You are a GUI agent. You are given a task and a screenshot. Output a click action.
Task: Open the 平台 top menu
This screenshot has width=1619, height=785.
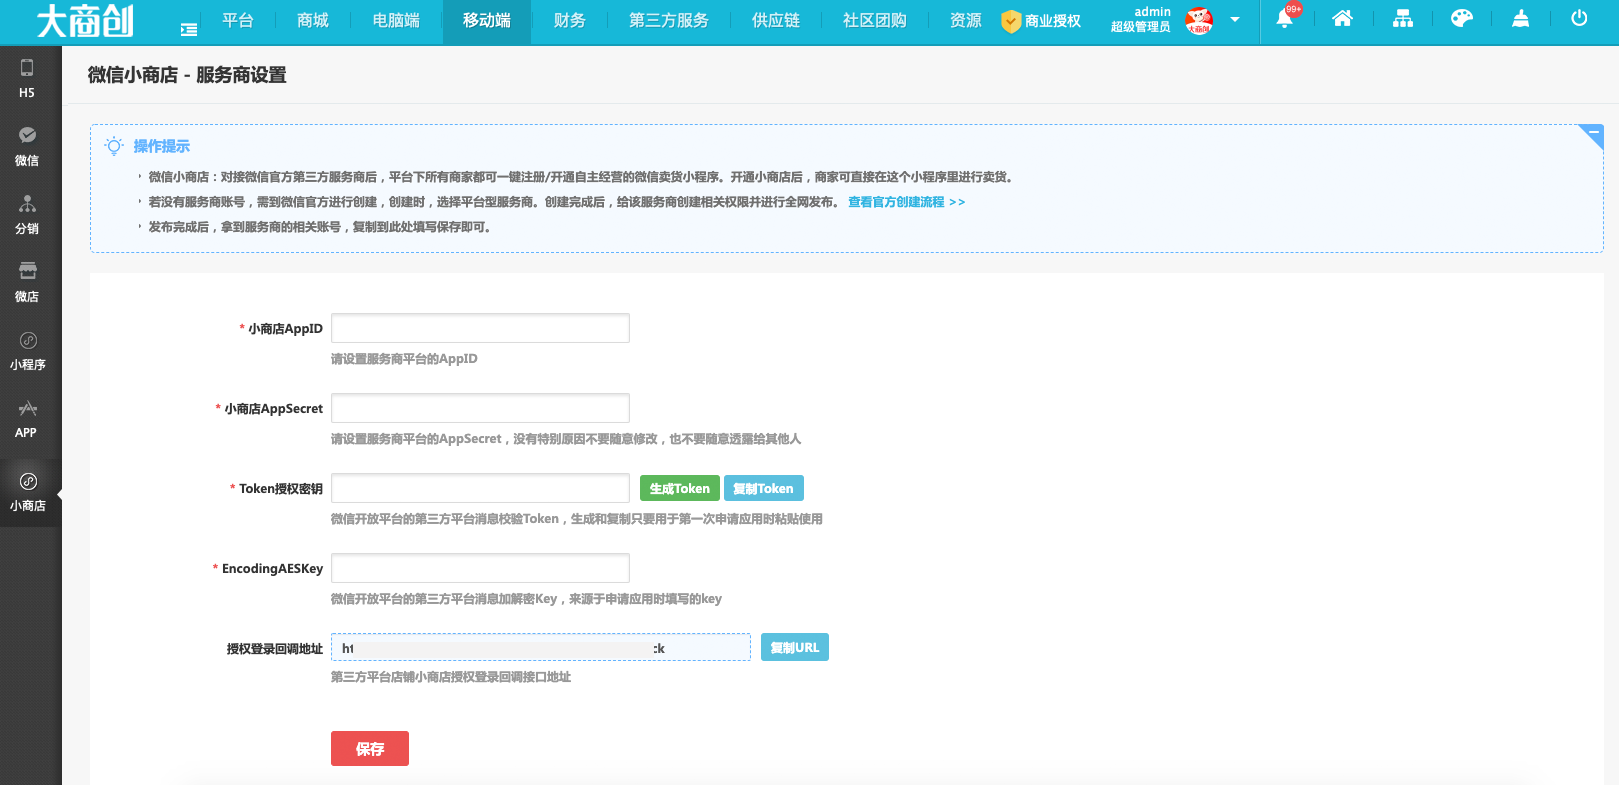[x=238, y=20]
